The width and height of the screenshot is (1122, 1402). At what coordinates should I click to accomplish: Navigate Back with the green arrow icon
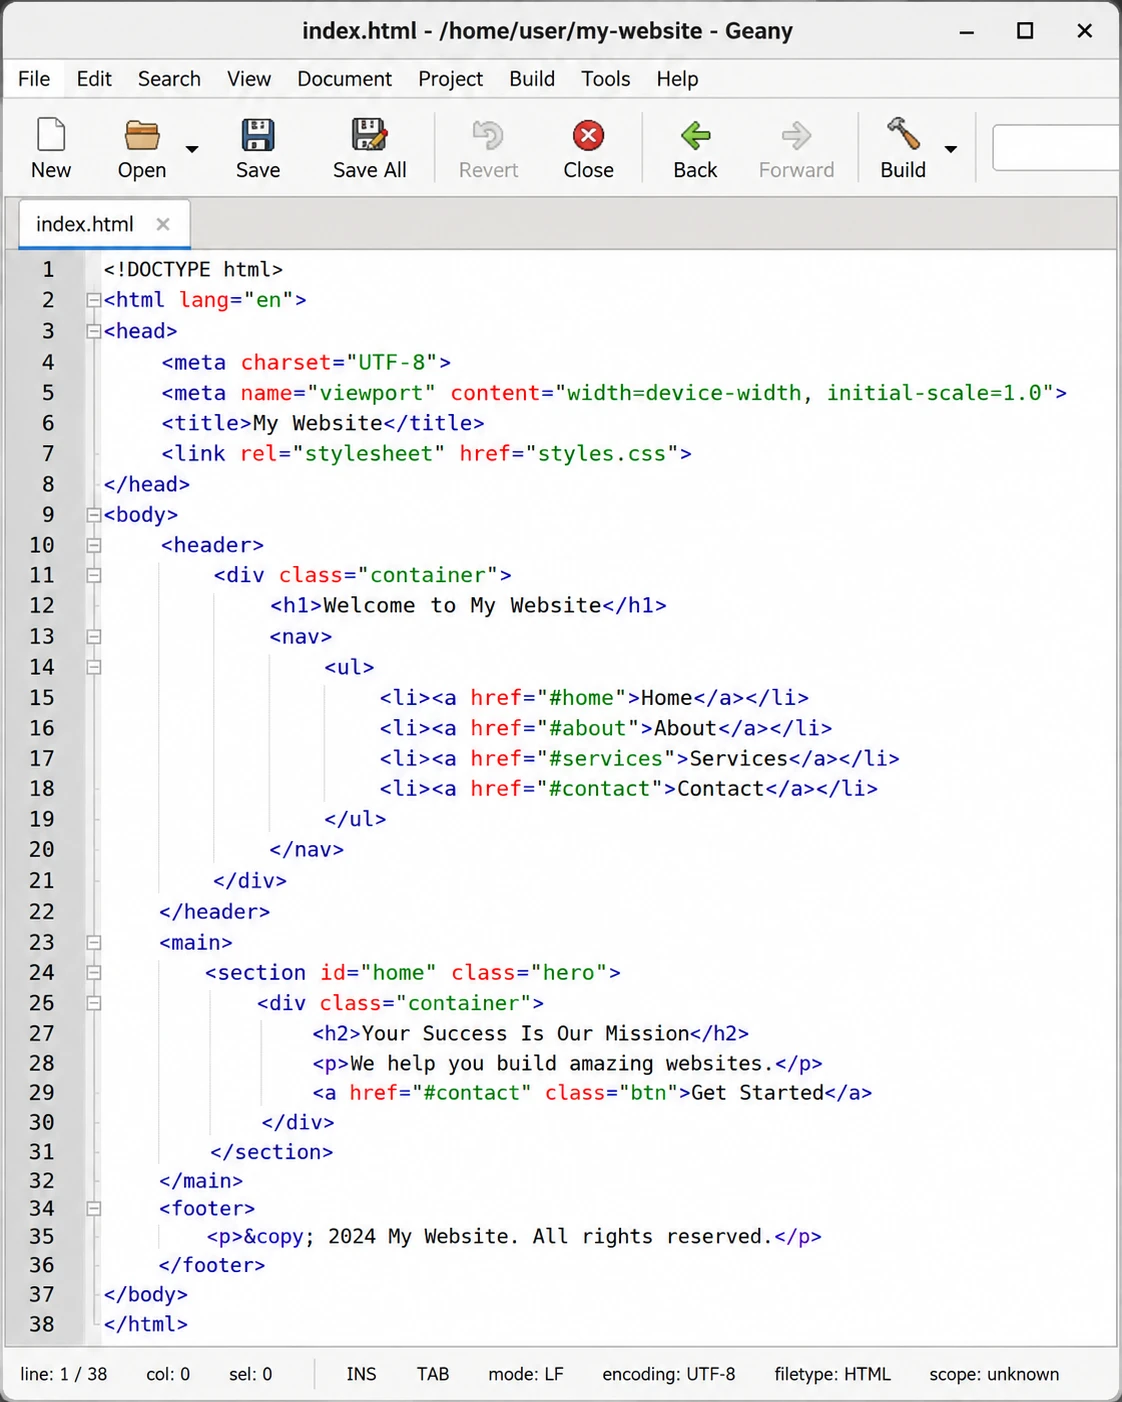[x=695, y=134]
